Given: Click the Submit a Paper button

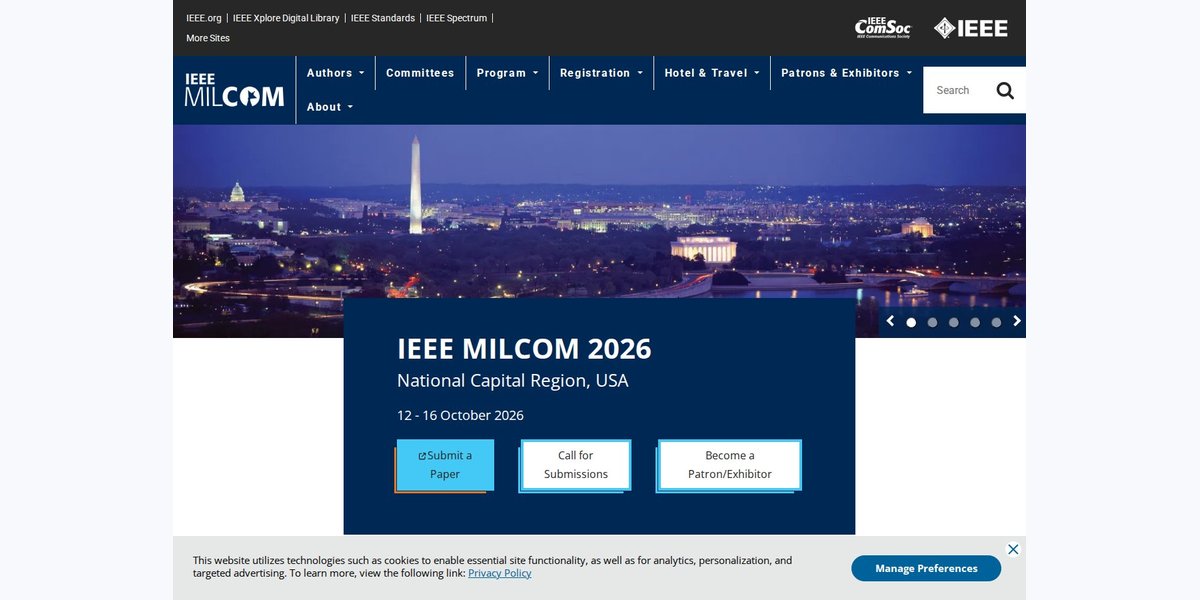Looking at the screenshot, I should tap(445, 465).
